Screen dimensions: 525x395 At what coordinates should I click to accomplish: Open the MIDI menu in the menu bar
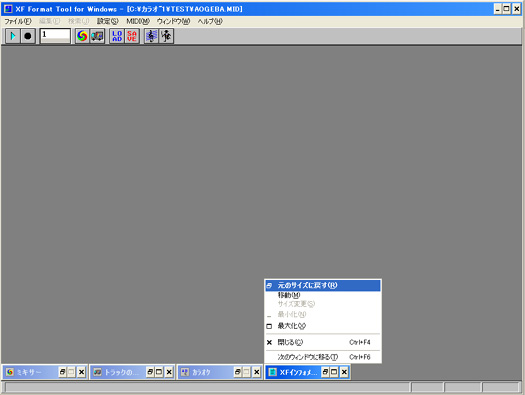pyautogui.click(x=138, y=21)
